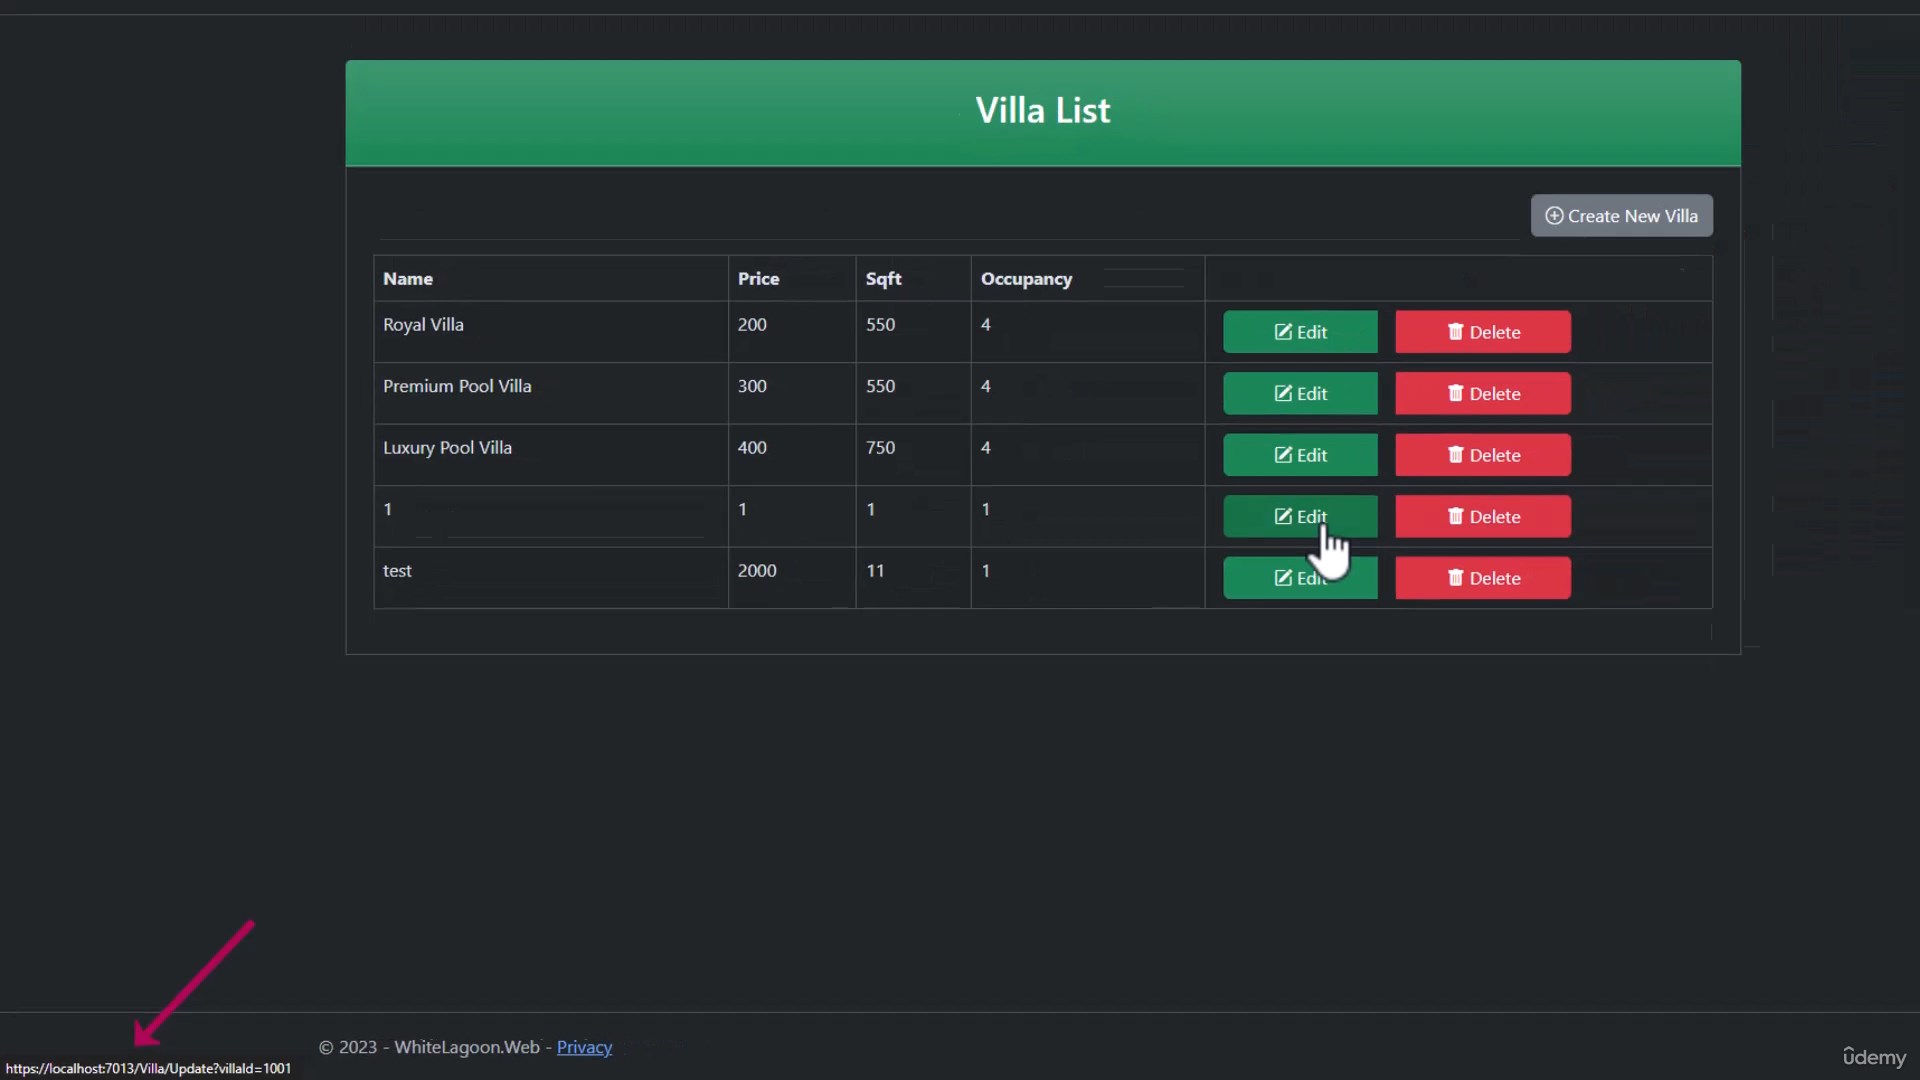Select the Royal Villa name cell

point(423,325)
